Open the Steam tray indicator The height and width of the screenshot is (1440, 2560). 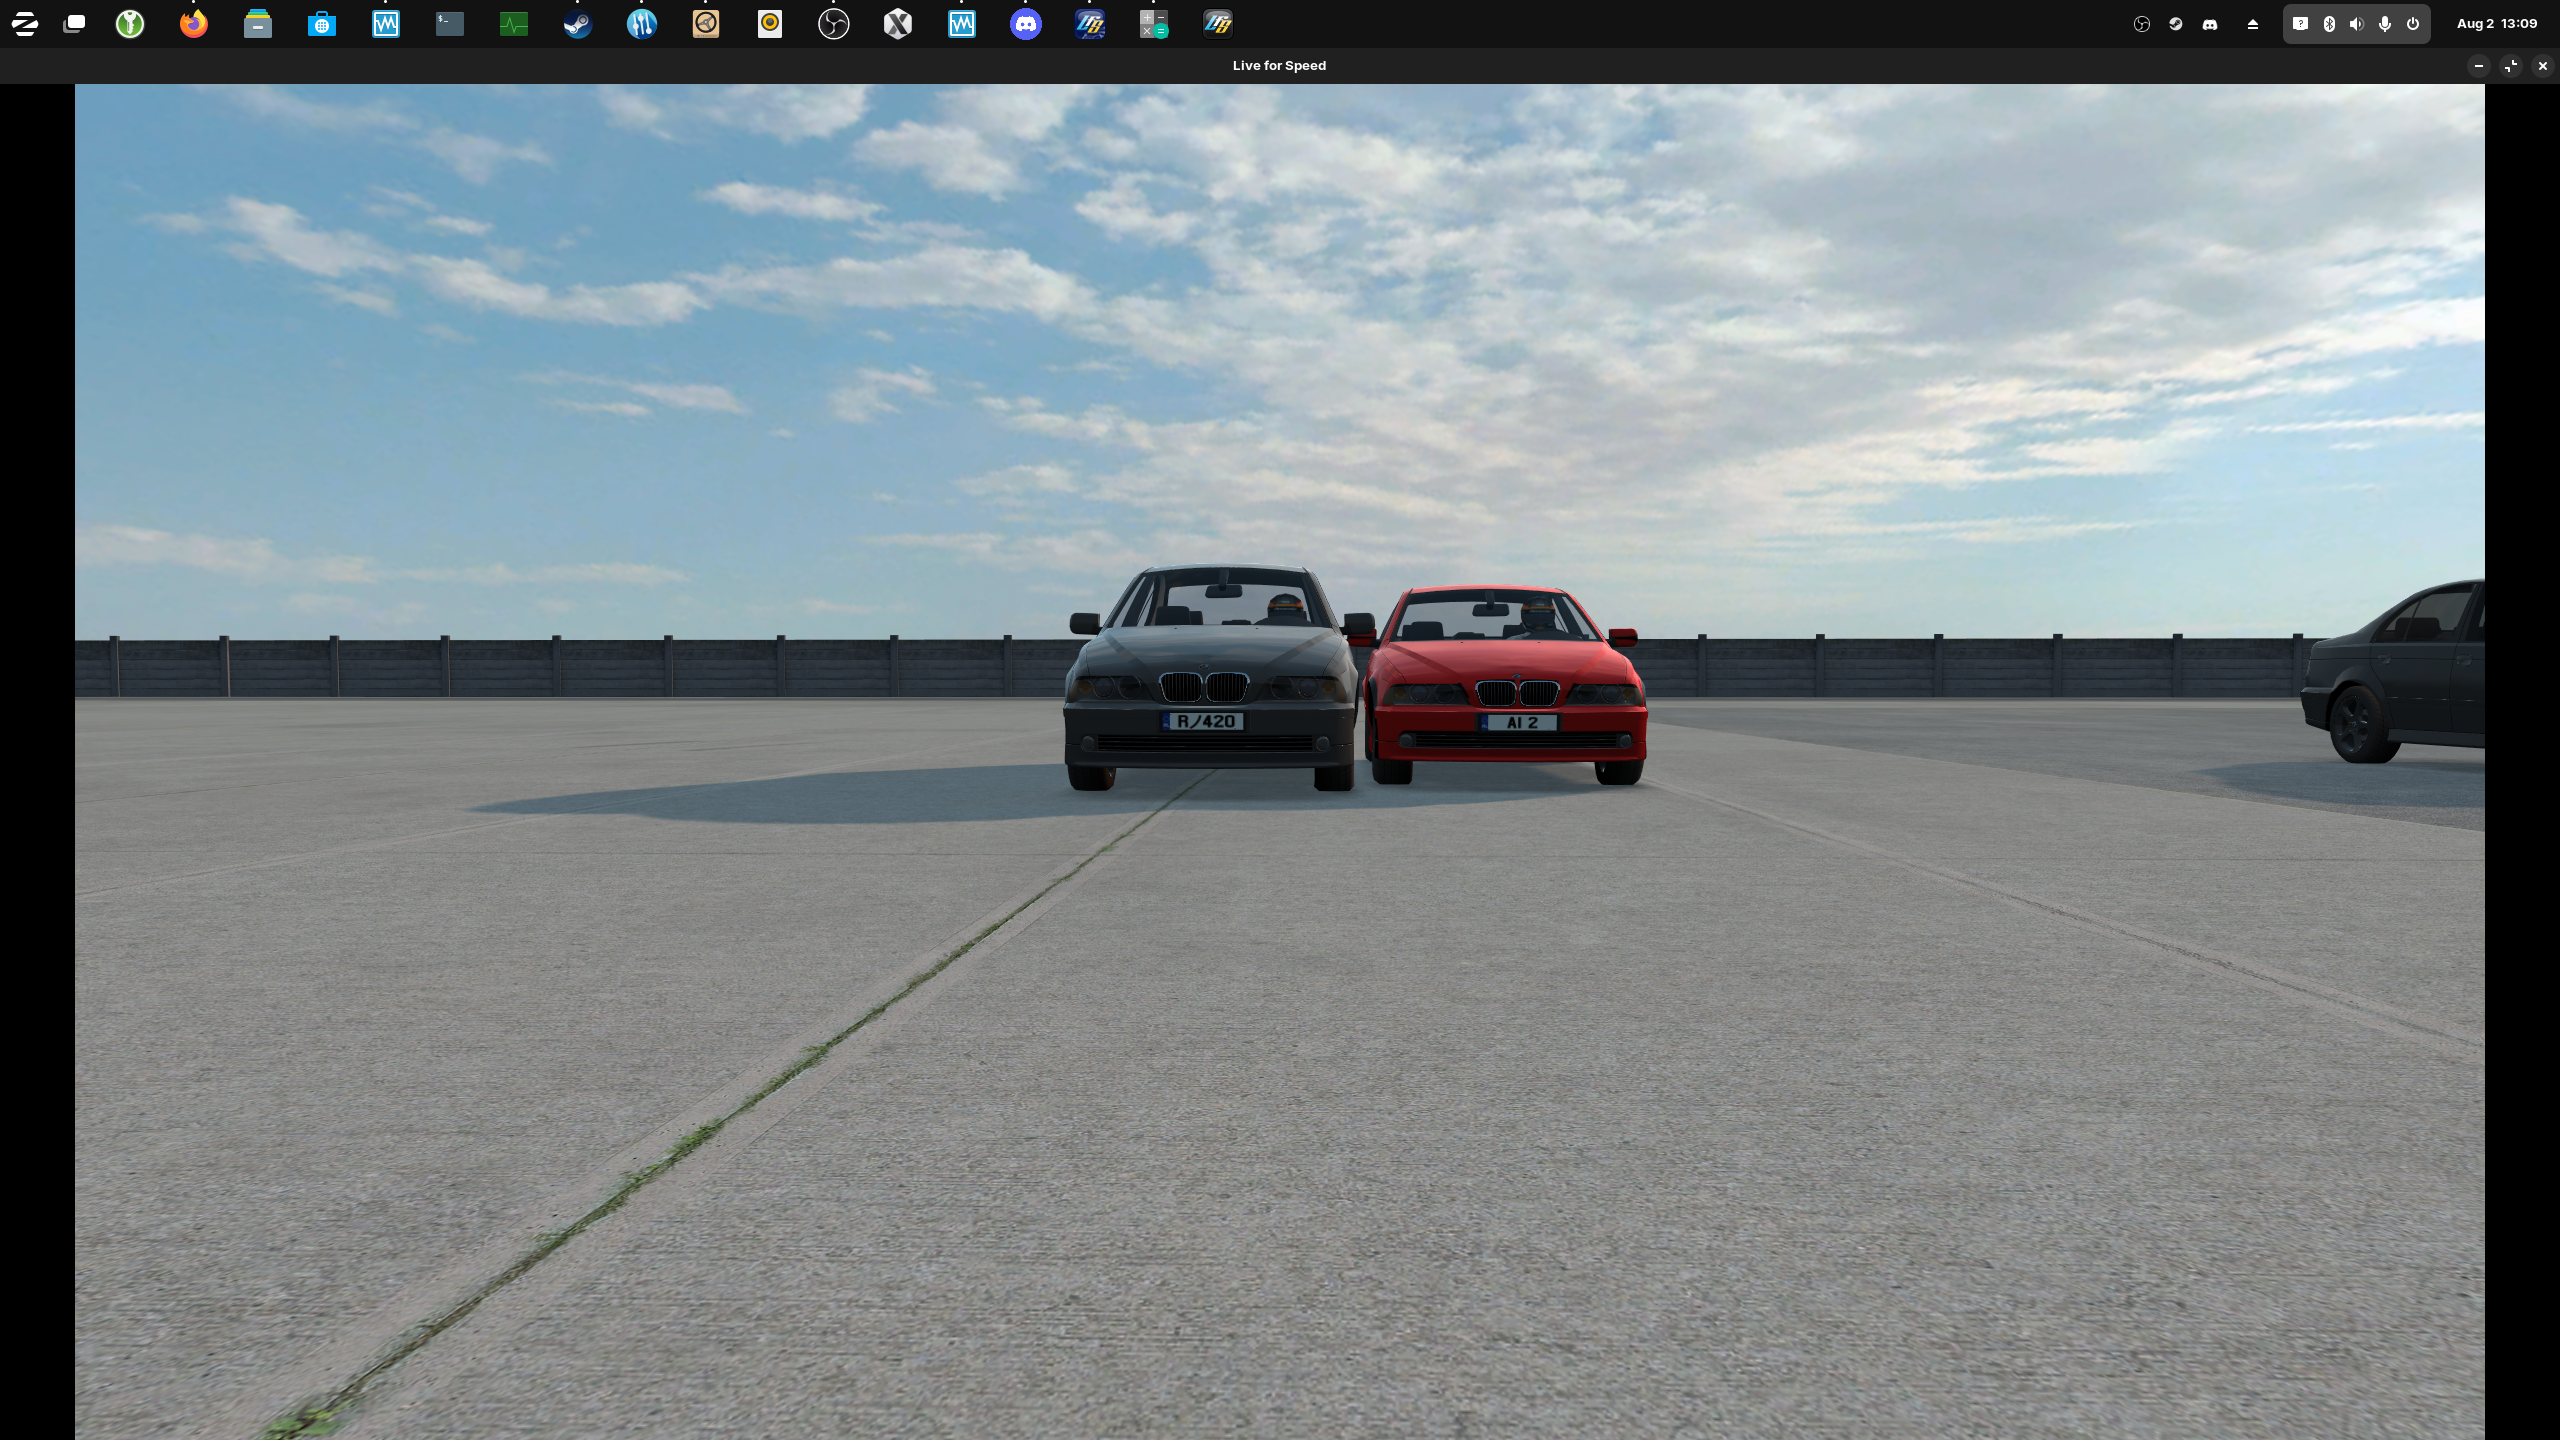(x=2176, y=24)
